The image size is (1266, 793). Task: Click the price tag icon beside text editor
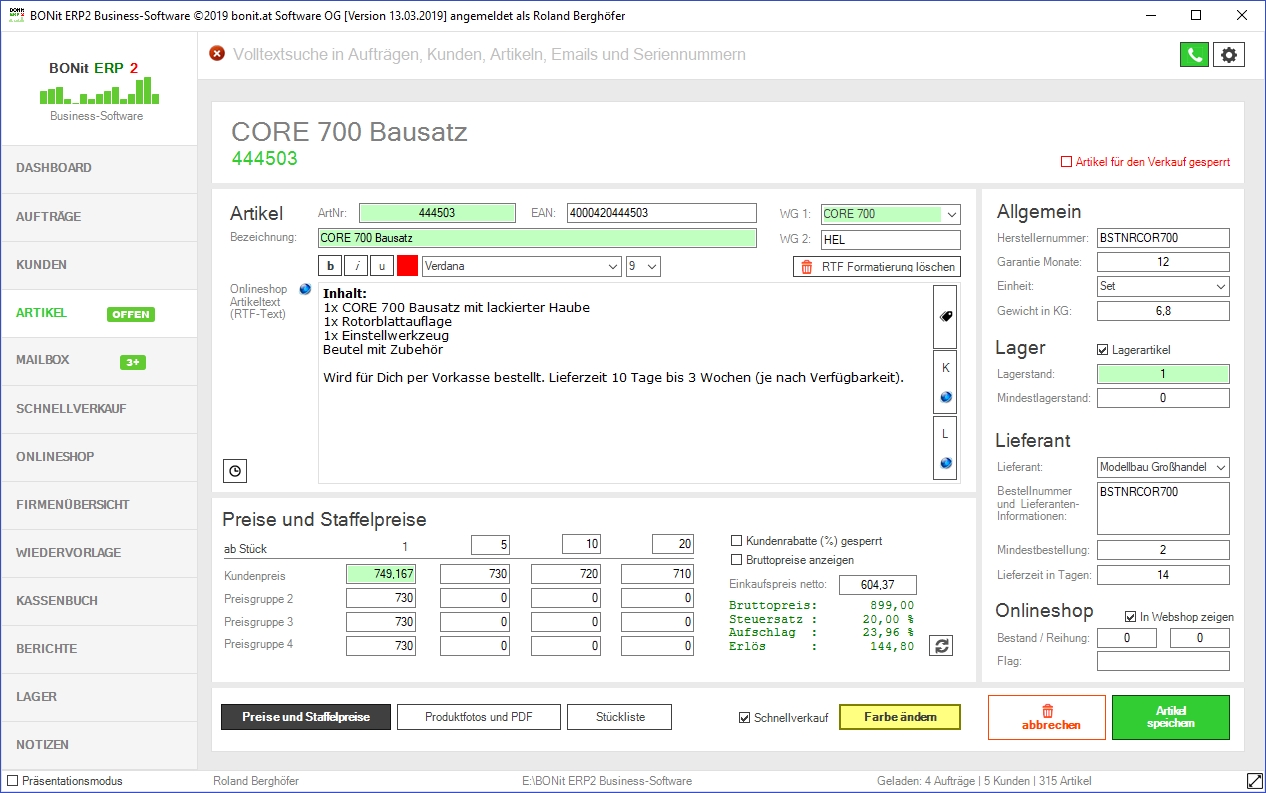[945, 315]
